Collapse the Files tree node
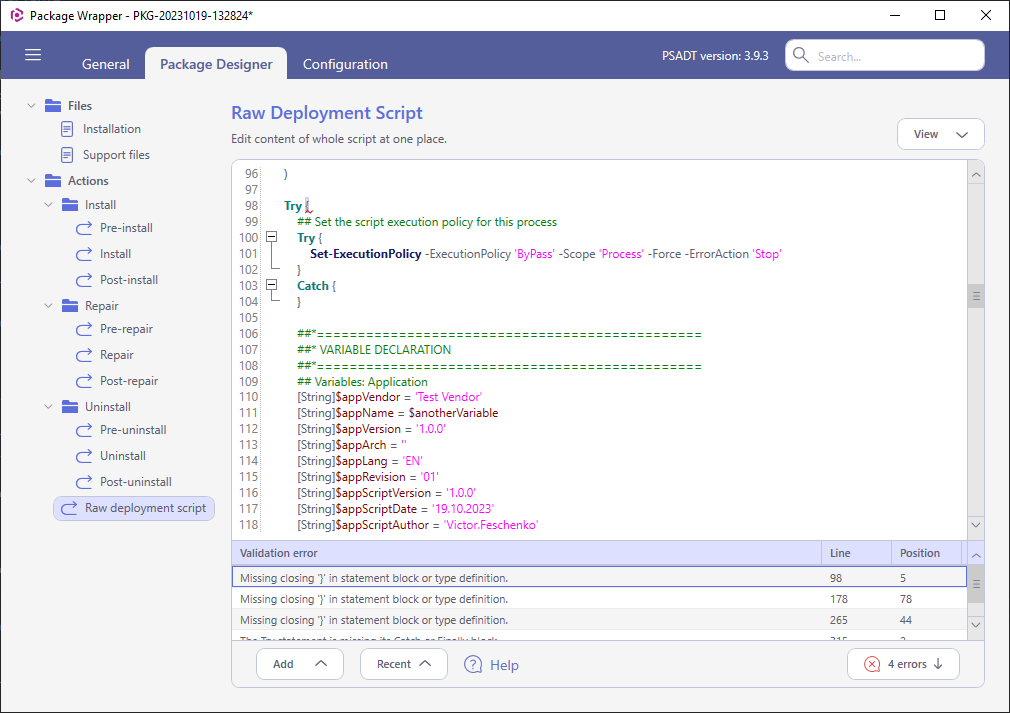Image resolution: width=1010 pixels, height=713 pixels. tap(31, 106)
